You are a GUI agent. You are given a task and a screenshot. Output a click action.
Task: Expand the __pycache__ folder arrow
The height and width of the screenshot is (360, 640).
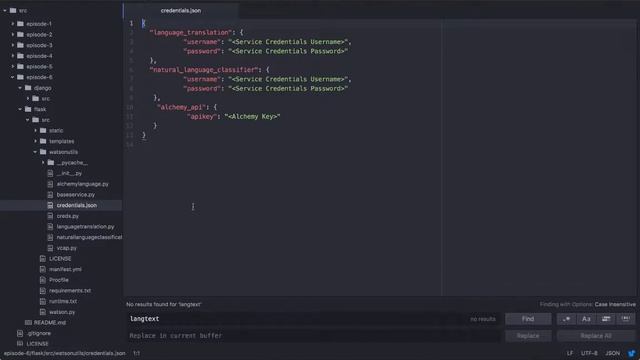[43, 162]
